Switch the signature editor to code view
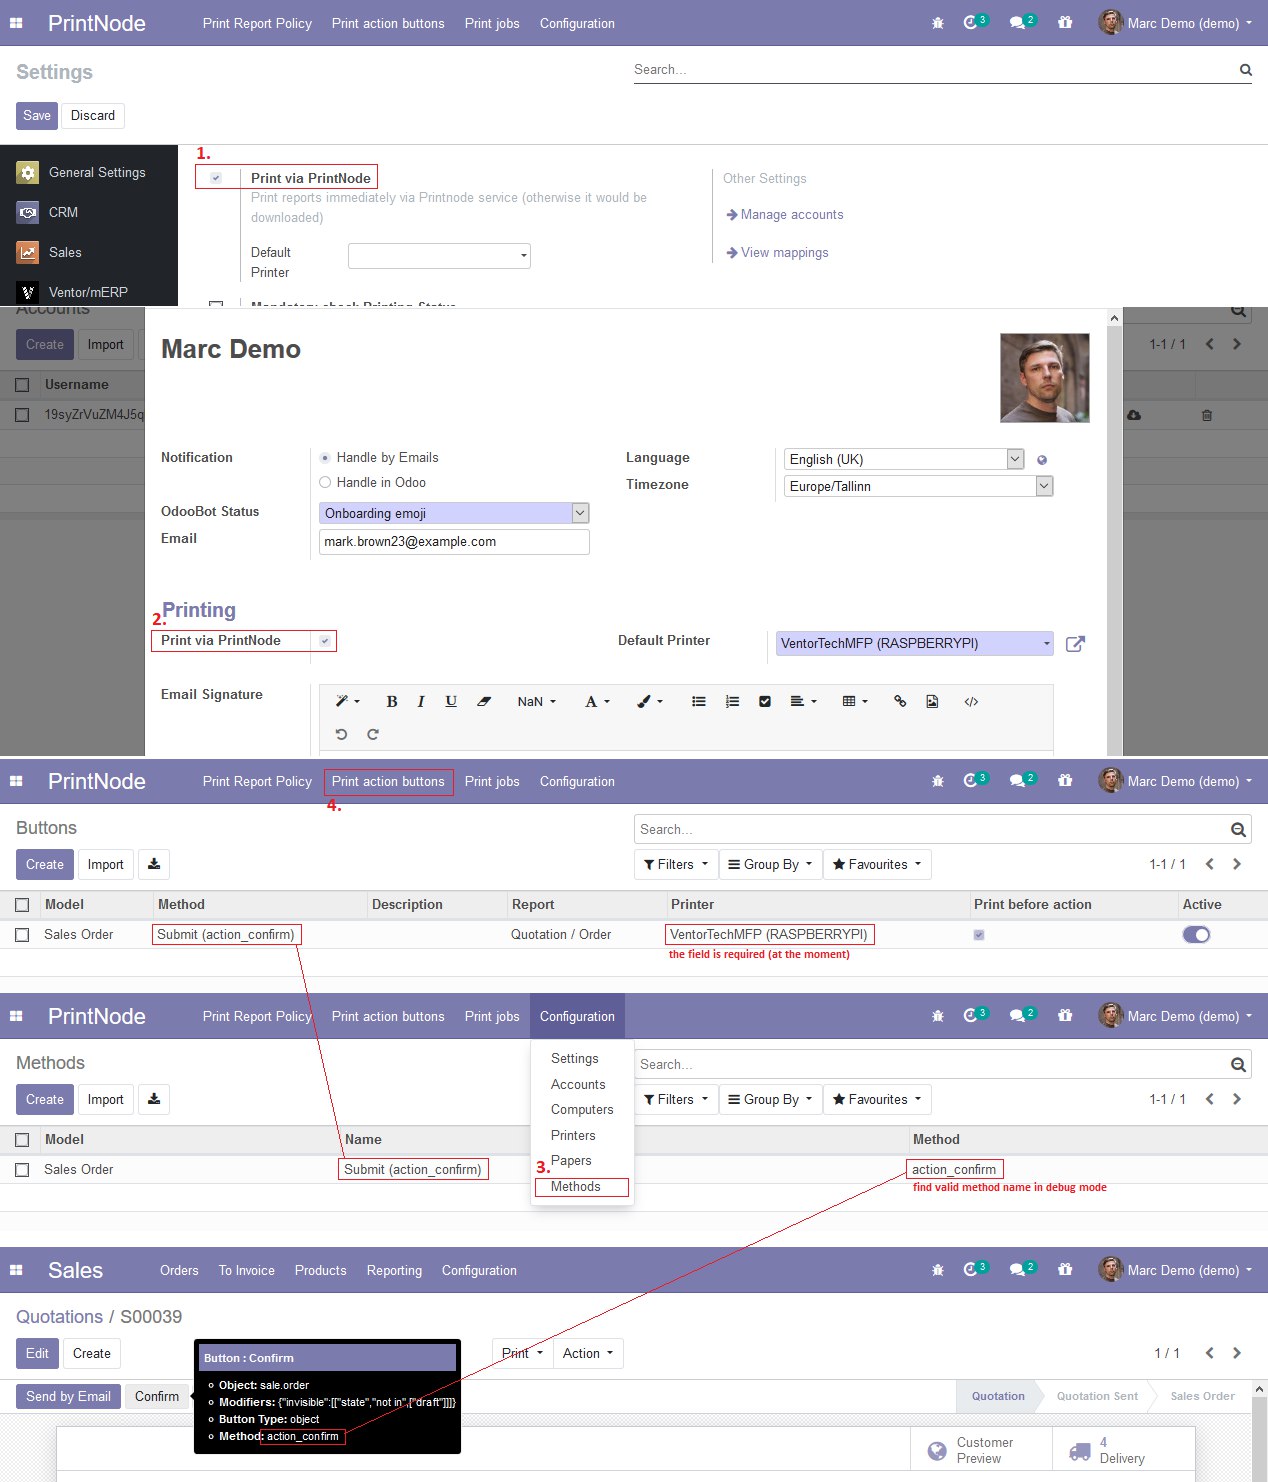Screen dimensions: 1268x1482 (971, 702)
